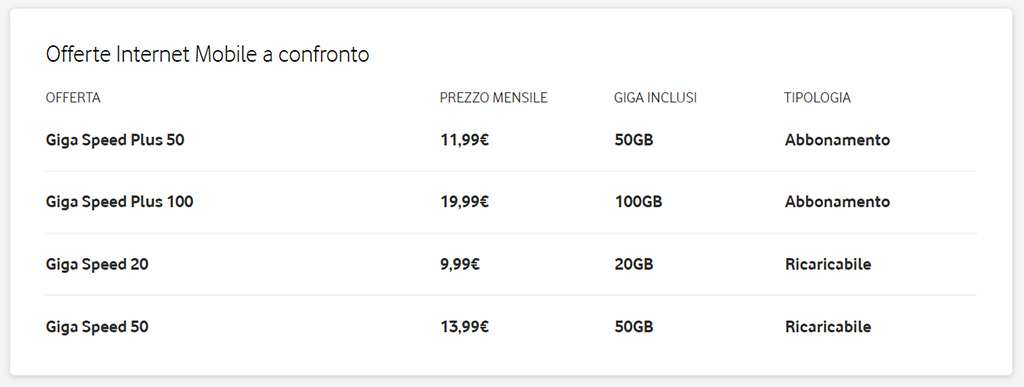Select the 19,99€ monthly price
Screen dimensions: 1024x387
click(x=464, y=202)
